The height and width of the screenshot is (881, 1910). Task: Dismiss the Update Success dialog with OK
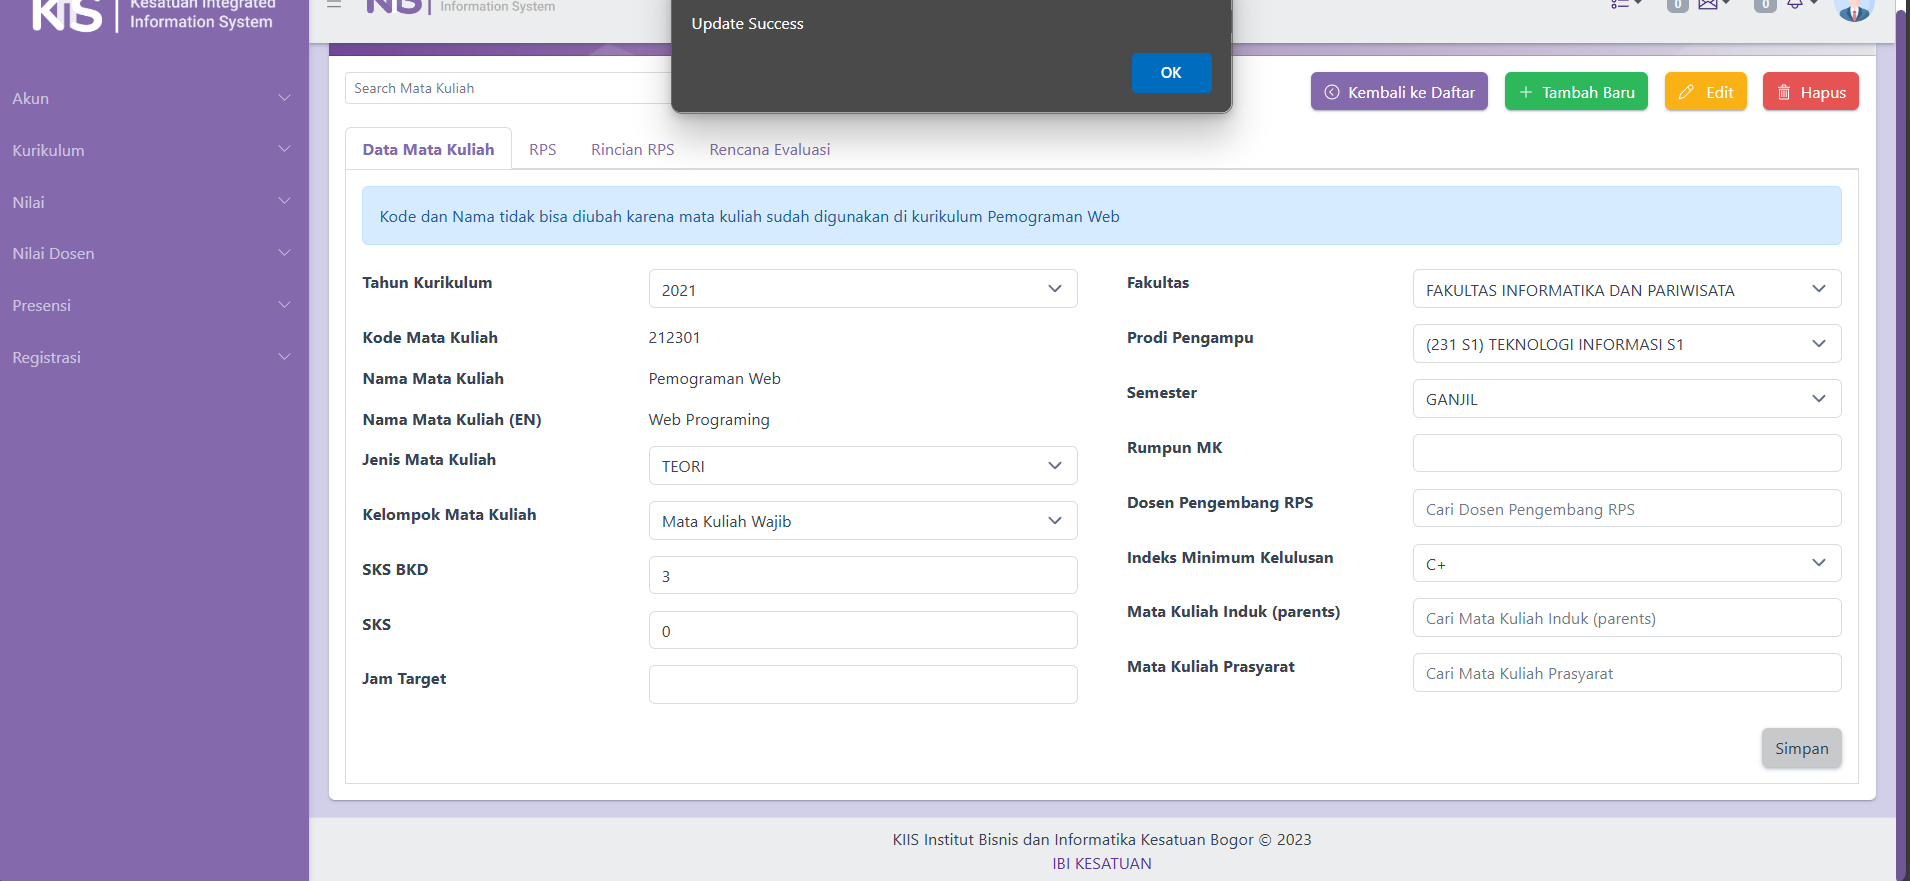pyautogui.click(x=1171, y=73)
